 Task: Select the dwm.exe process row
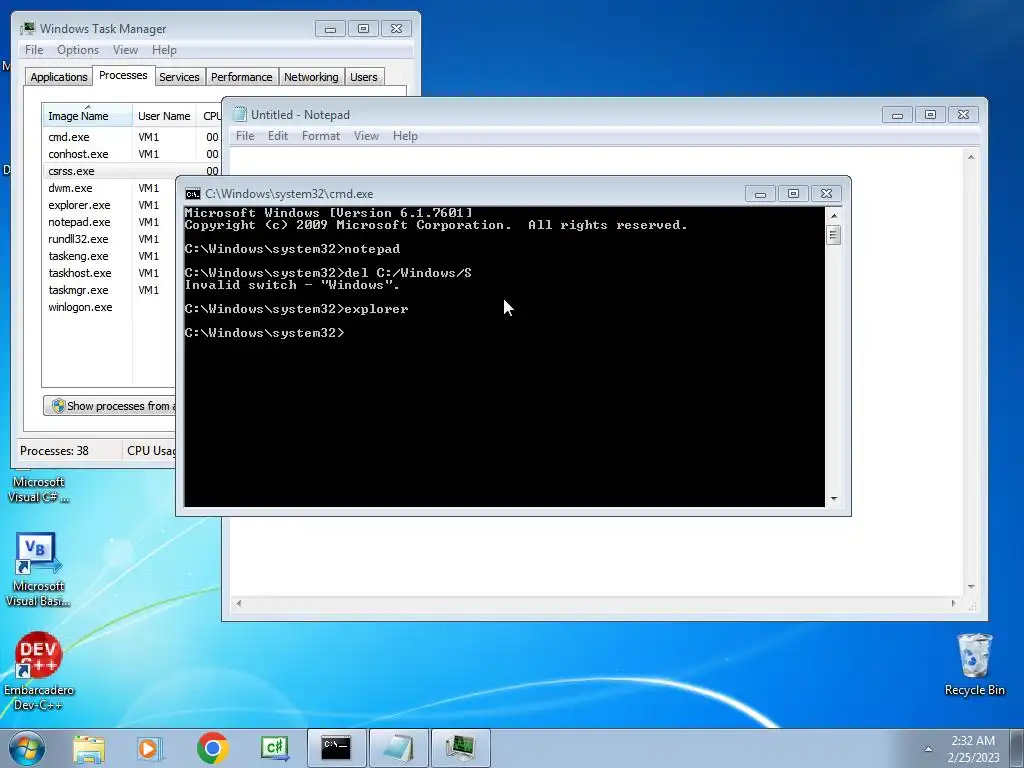(110, 188)
